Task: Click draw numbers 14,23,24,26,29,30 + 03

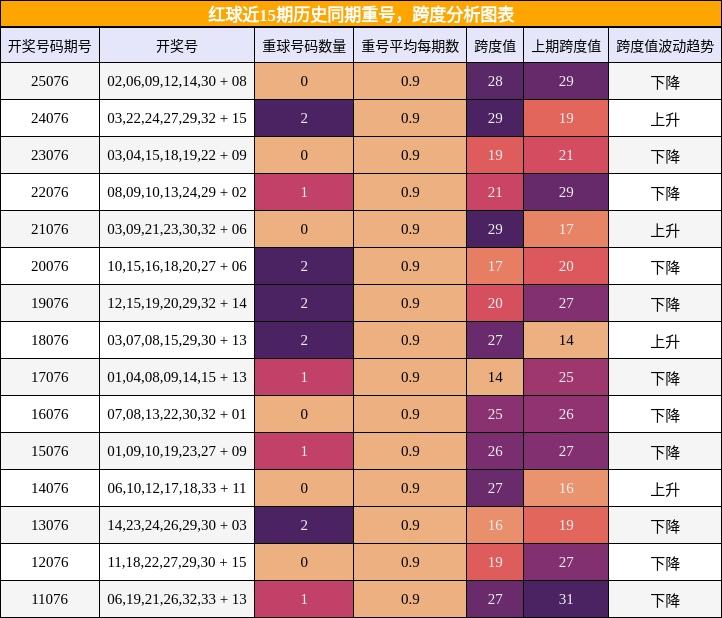Action: coord(177,525)
